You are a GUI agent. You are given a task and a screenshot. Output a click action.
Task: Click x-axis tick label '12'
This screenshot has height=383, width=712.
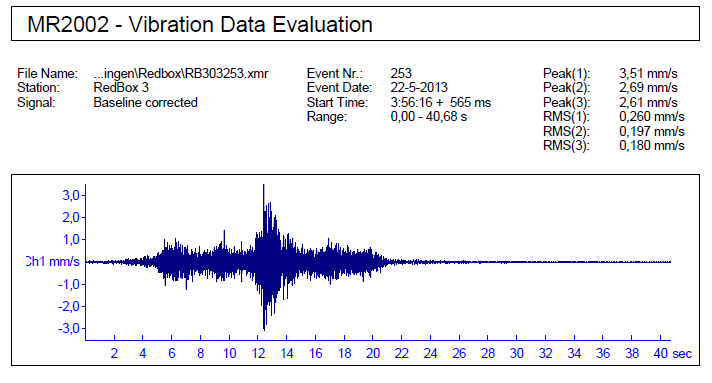pyautogui.click(x=258, y=353)
